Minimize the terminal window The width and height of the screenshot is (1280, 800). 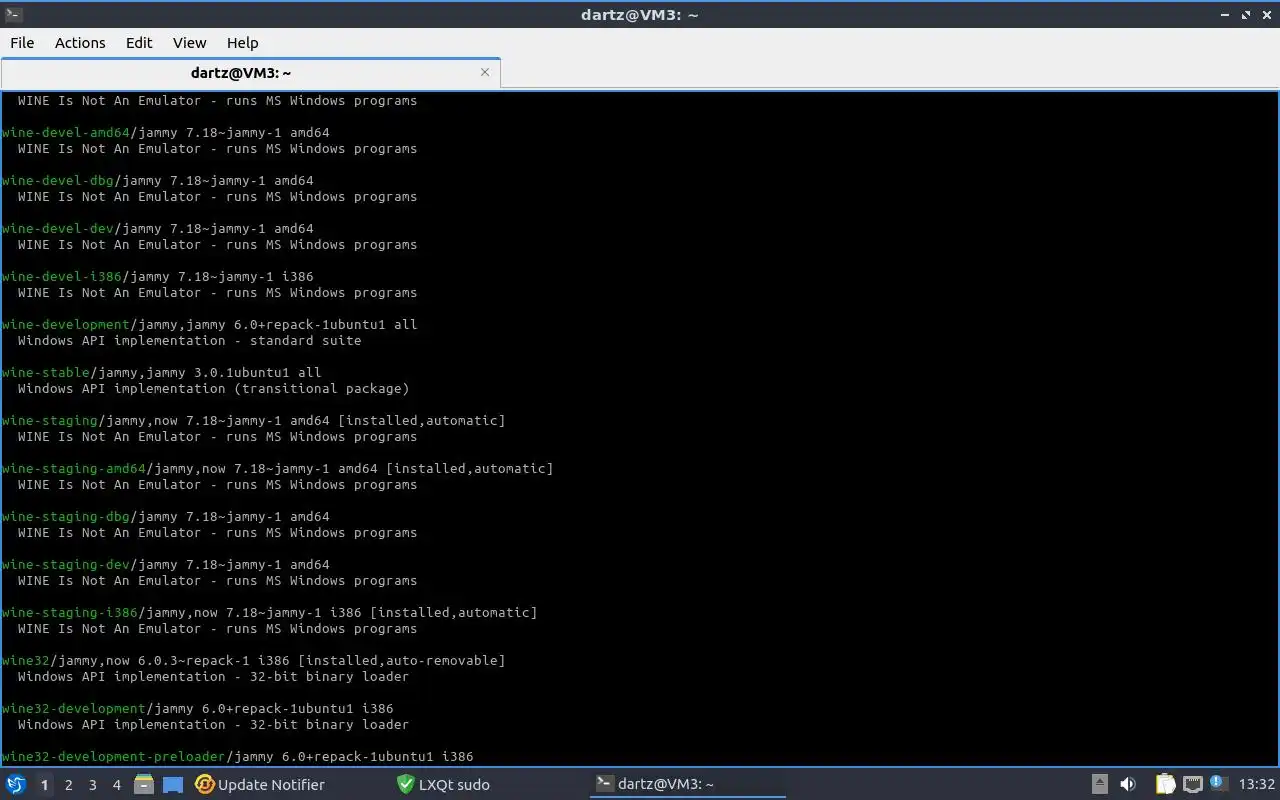(x=1225, y=15)
